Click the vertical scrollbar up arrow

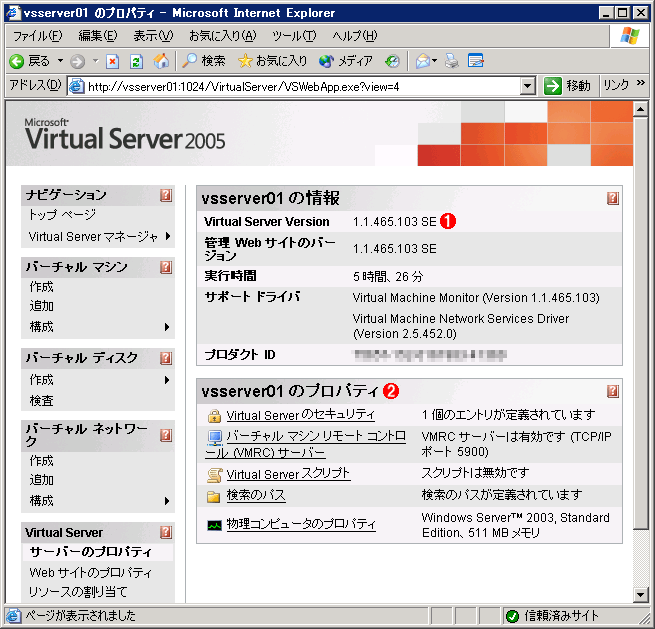(640, 109)
